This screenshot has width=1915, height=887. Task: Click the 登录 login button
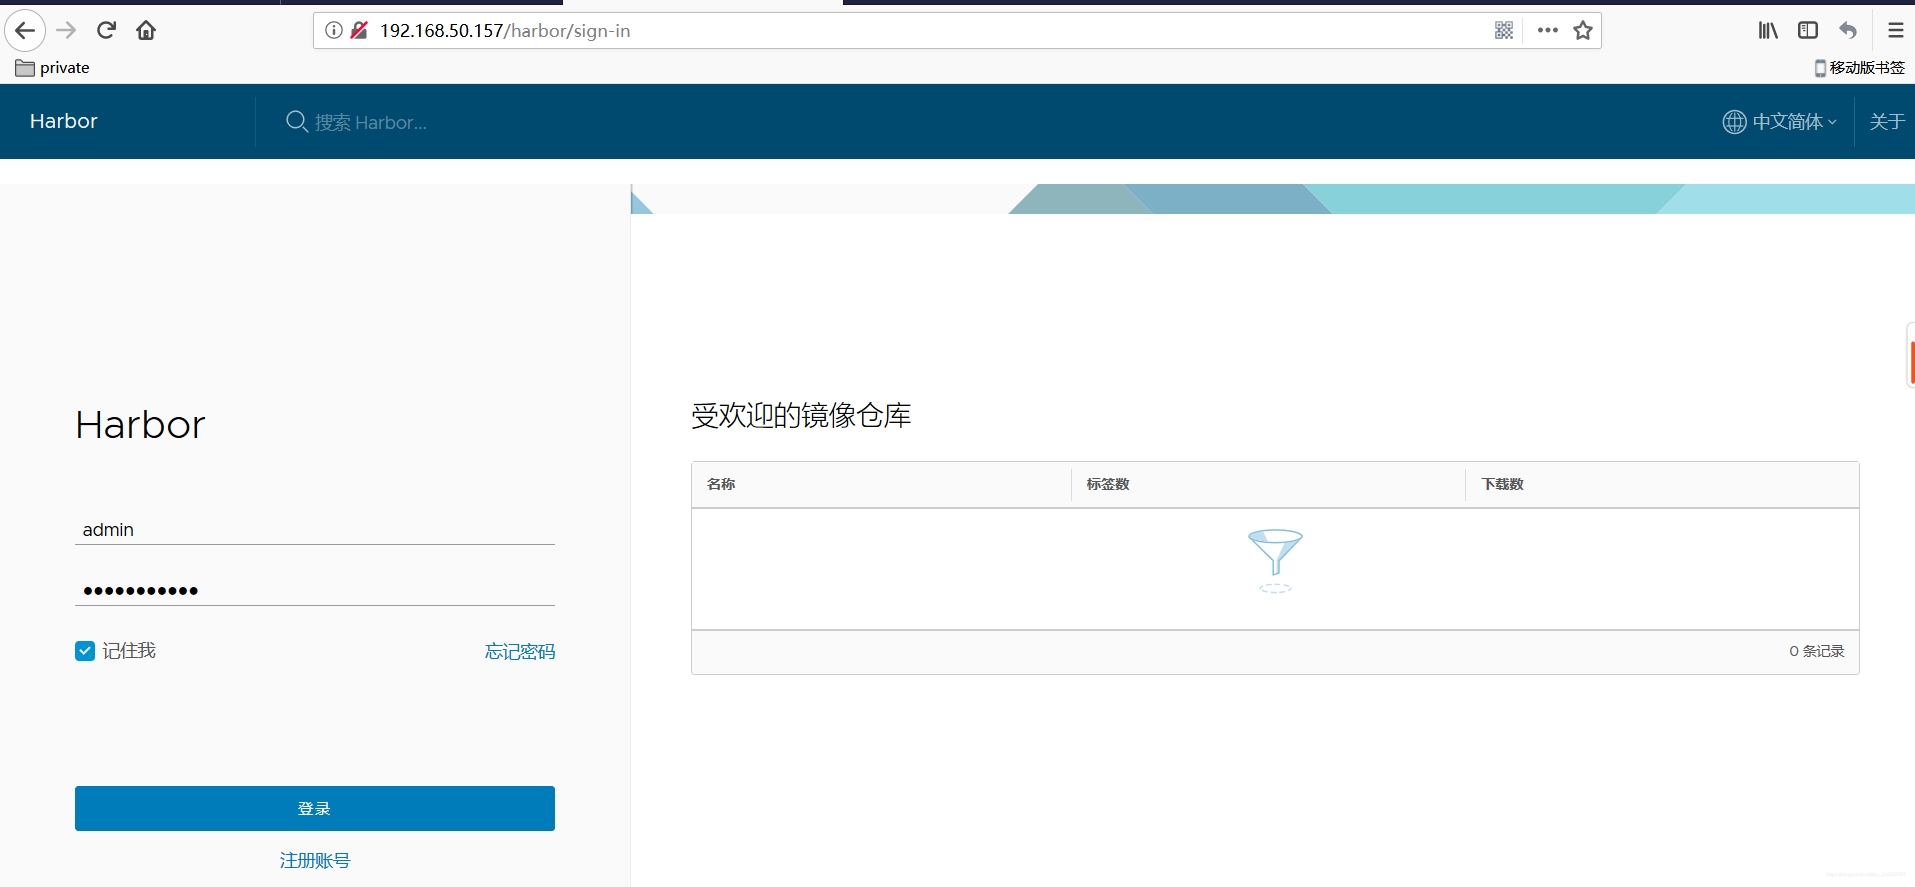315,808
